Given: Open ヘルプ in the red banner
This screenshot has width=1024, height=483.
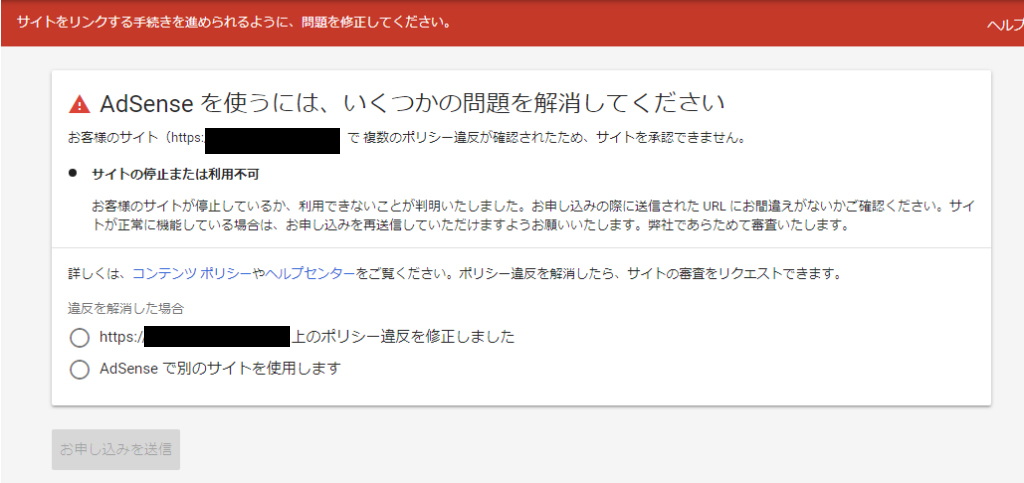Looking at the screenshot, I should [x=1005, y=24].
